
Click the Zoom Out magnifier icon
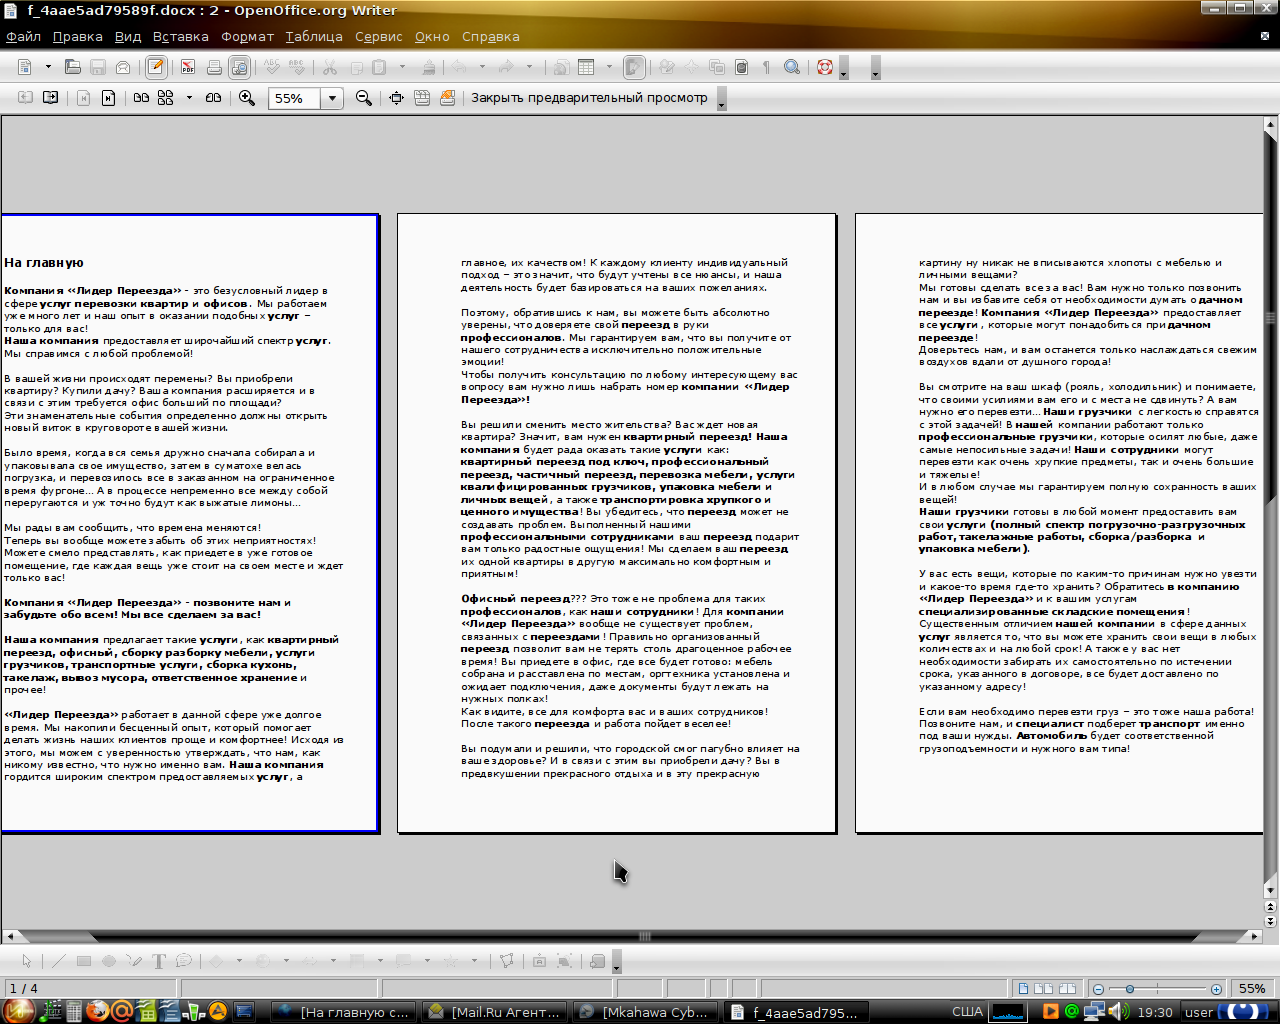click(364, 98)
